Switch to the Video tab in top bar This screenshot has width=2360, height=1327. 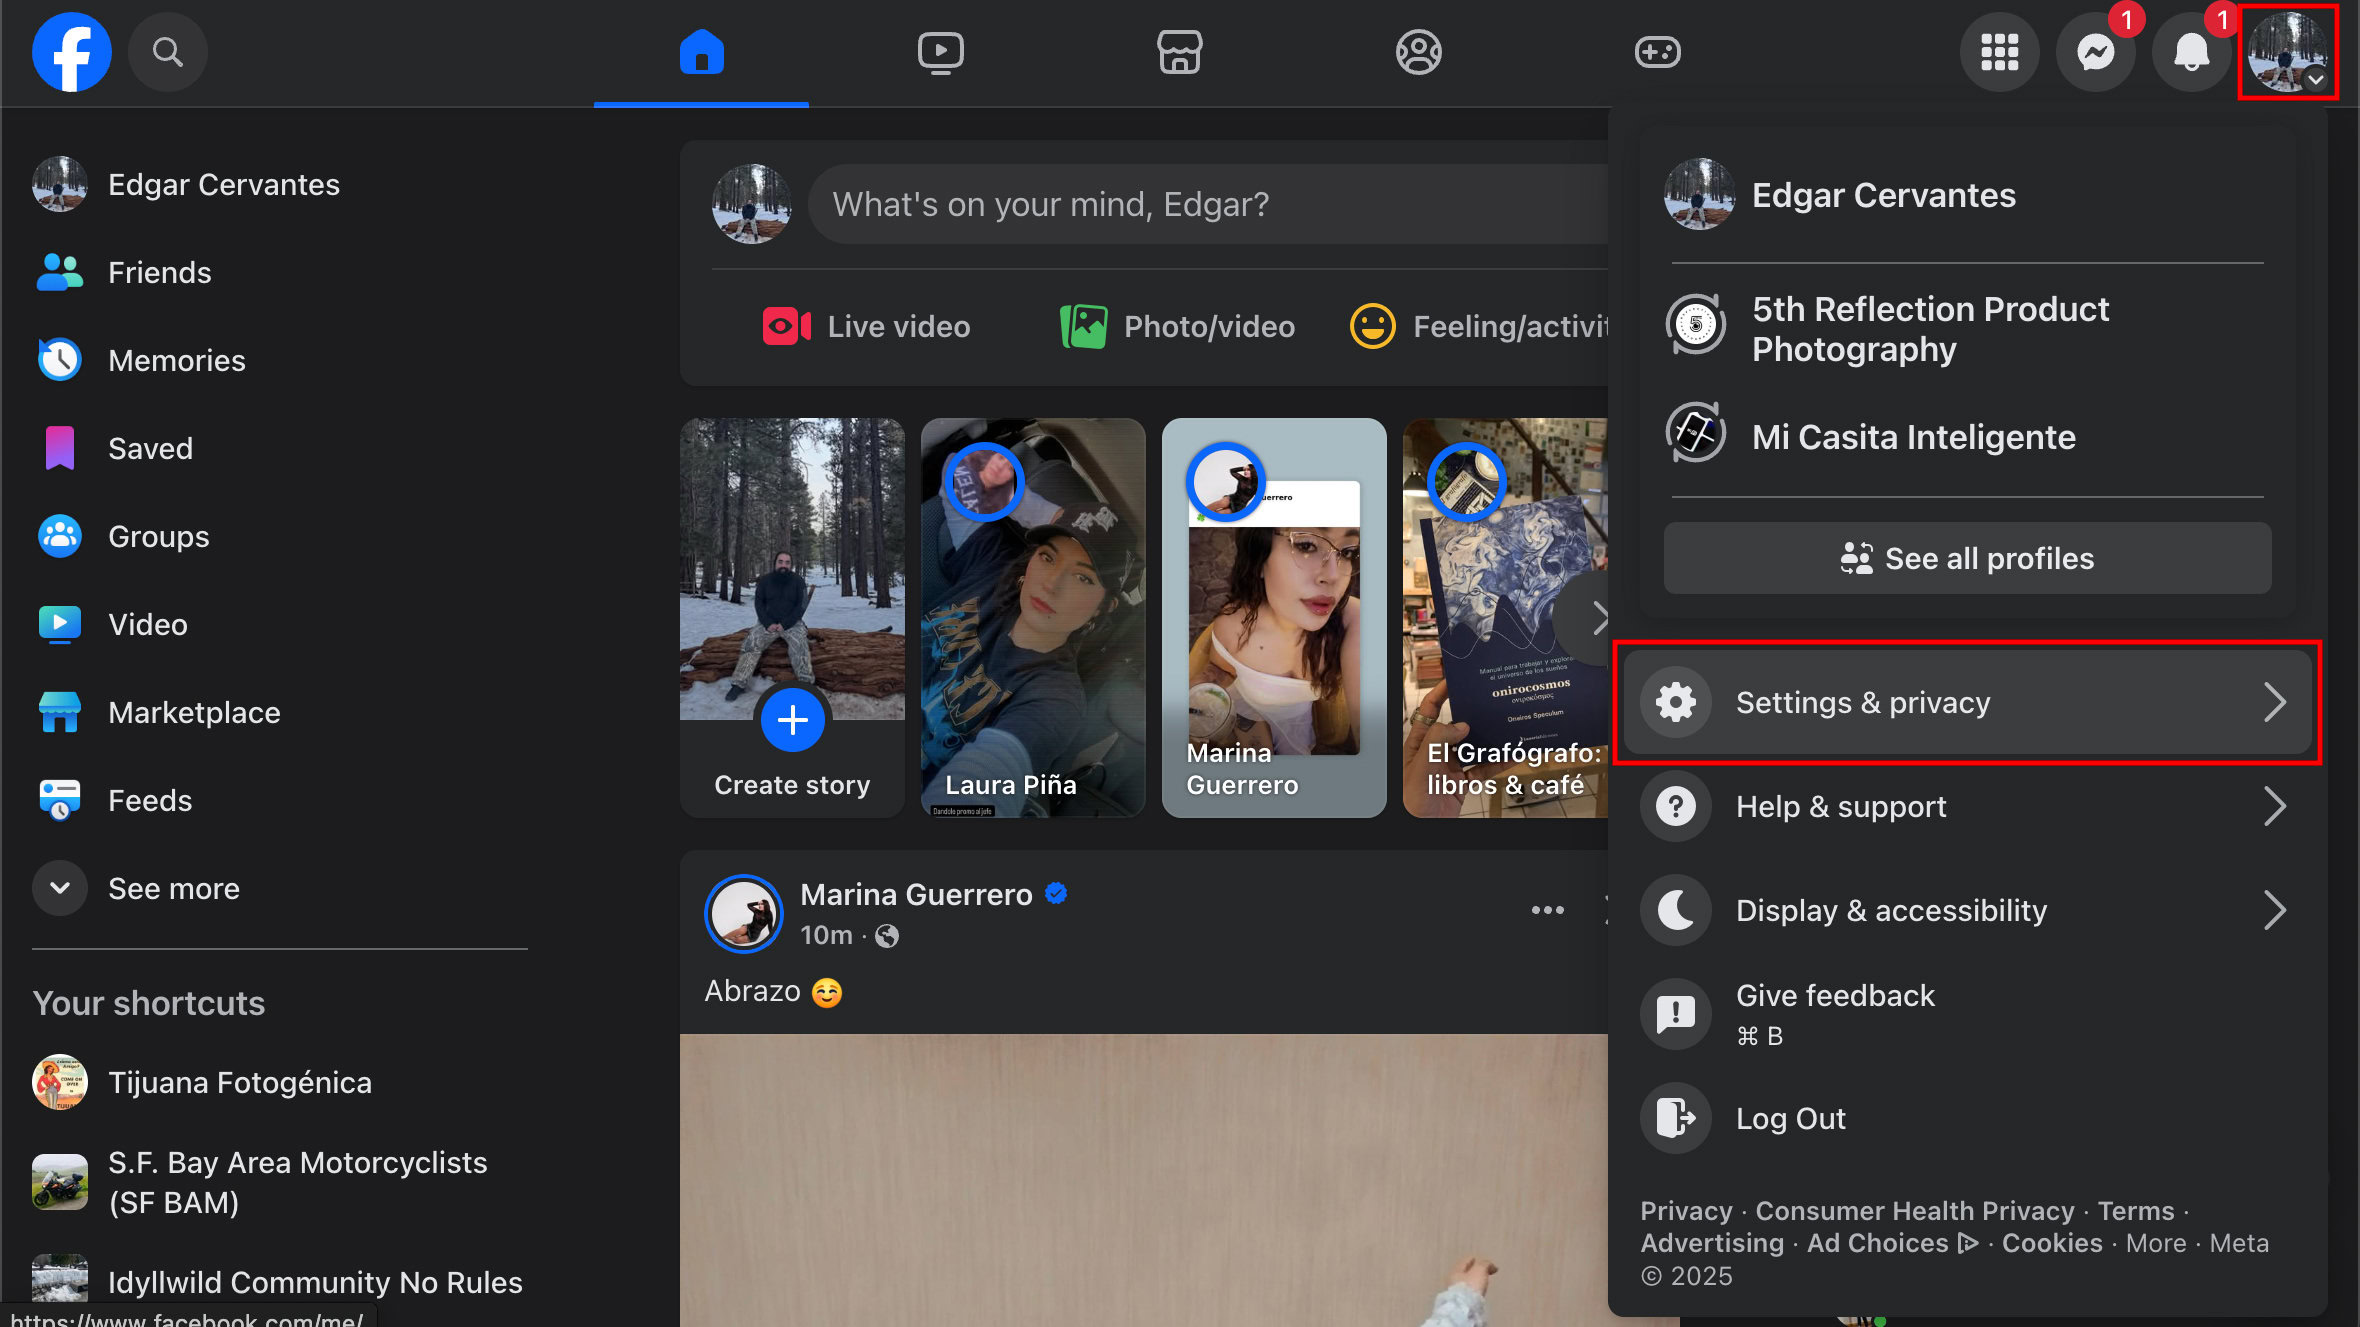pos(940,52)
